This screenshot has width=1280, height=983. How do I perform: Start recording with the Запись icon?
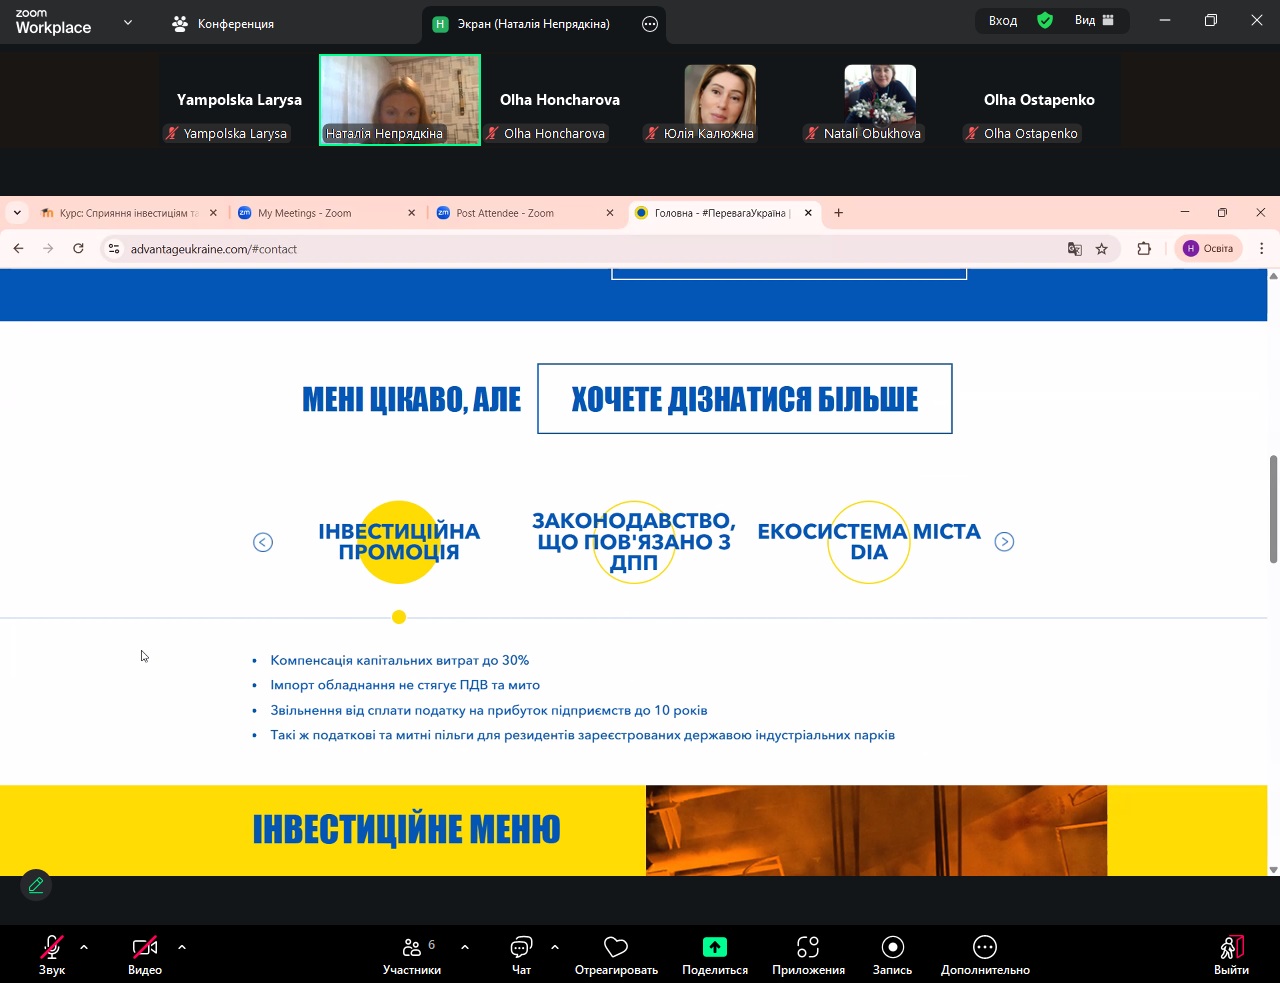click(892, 947)
